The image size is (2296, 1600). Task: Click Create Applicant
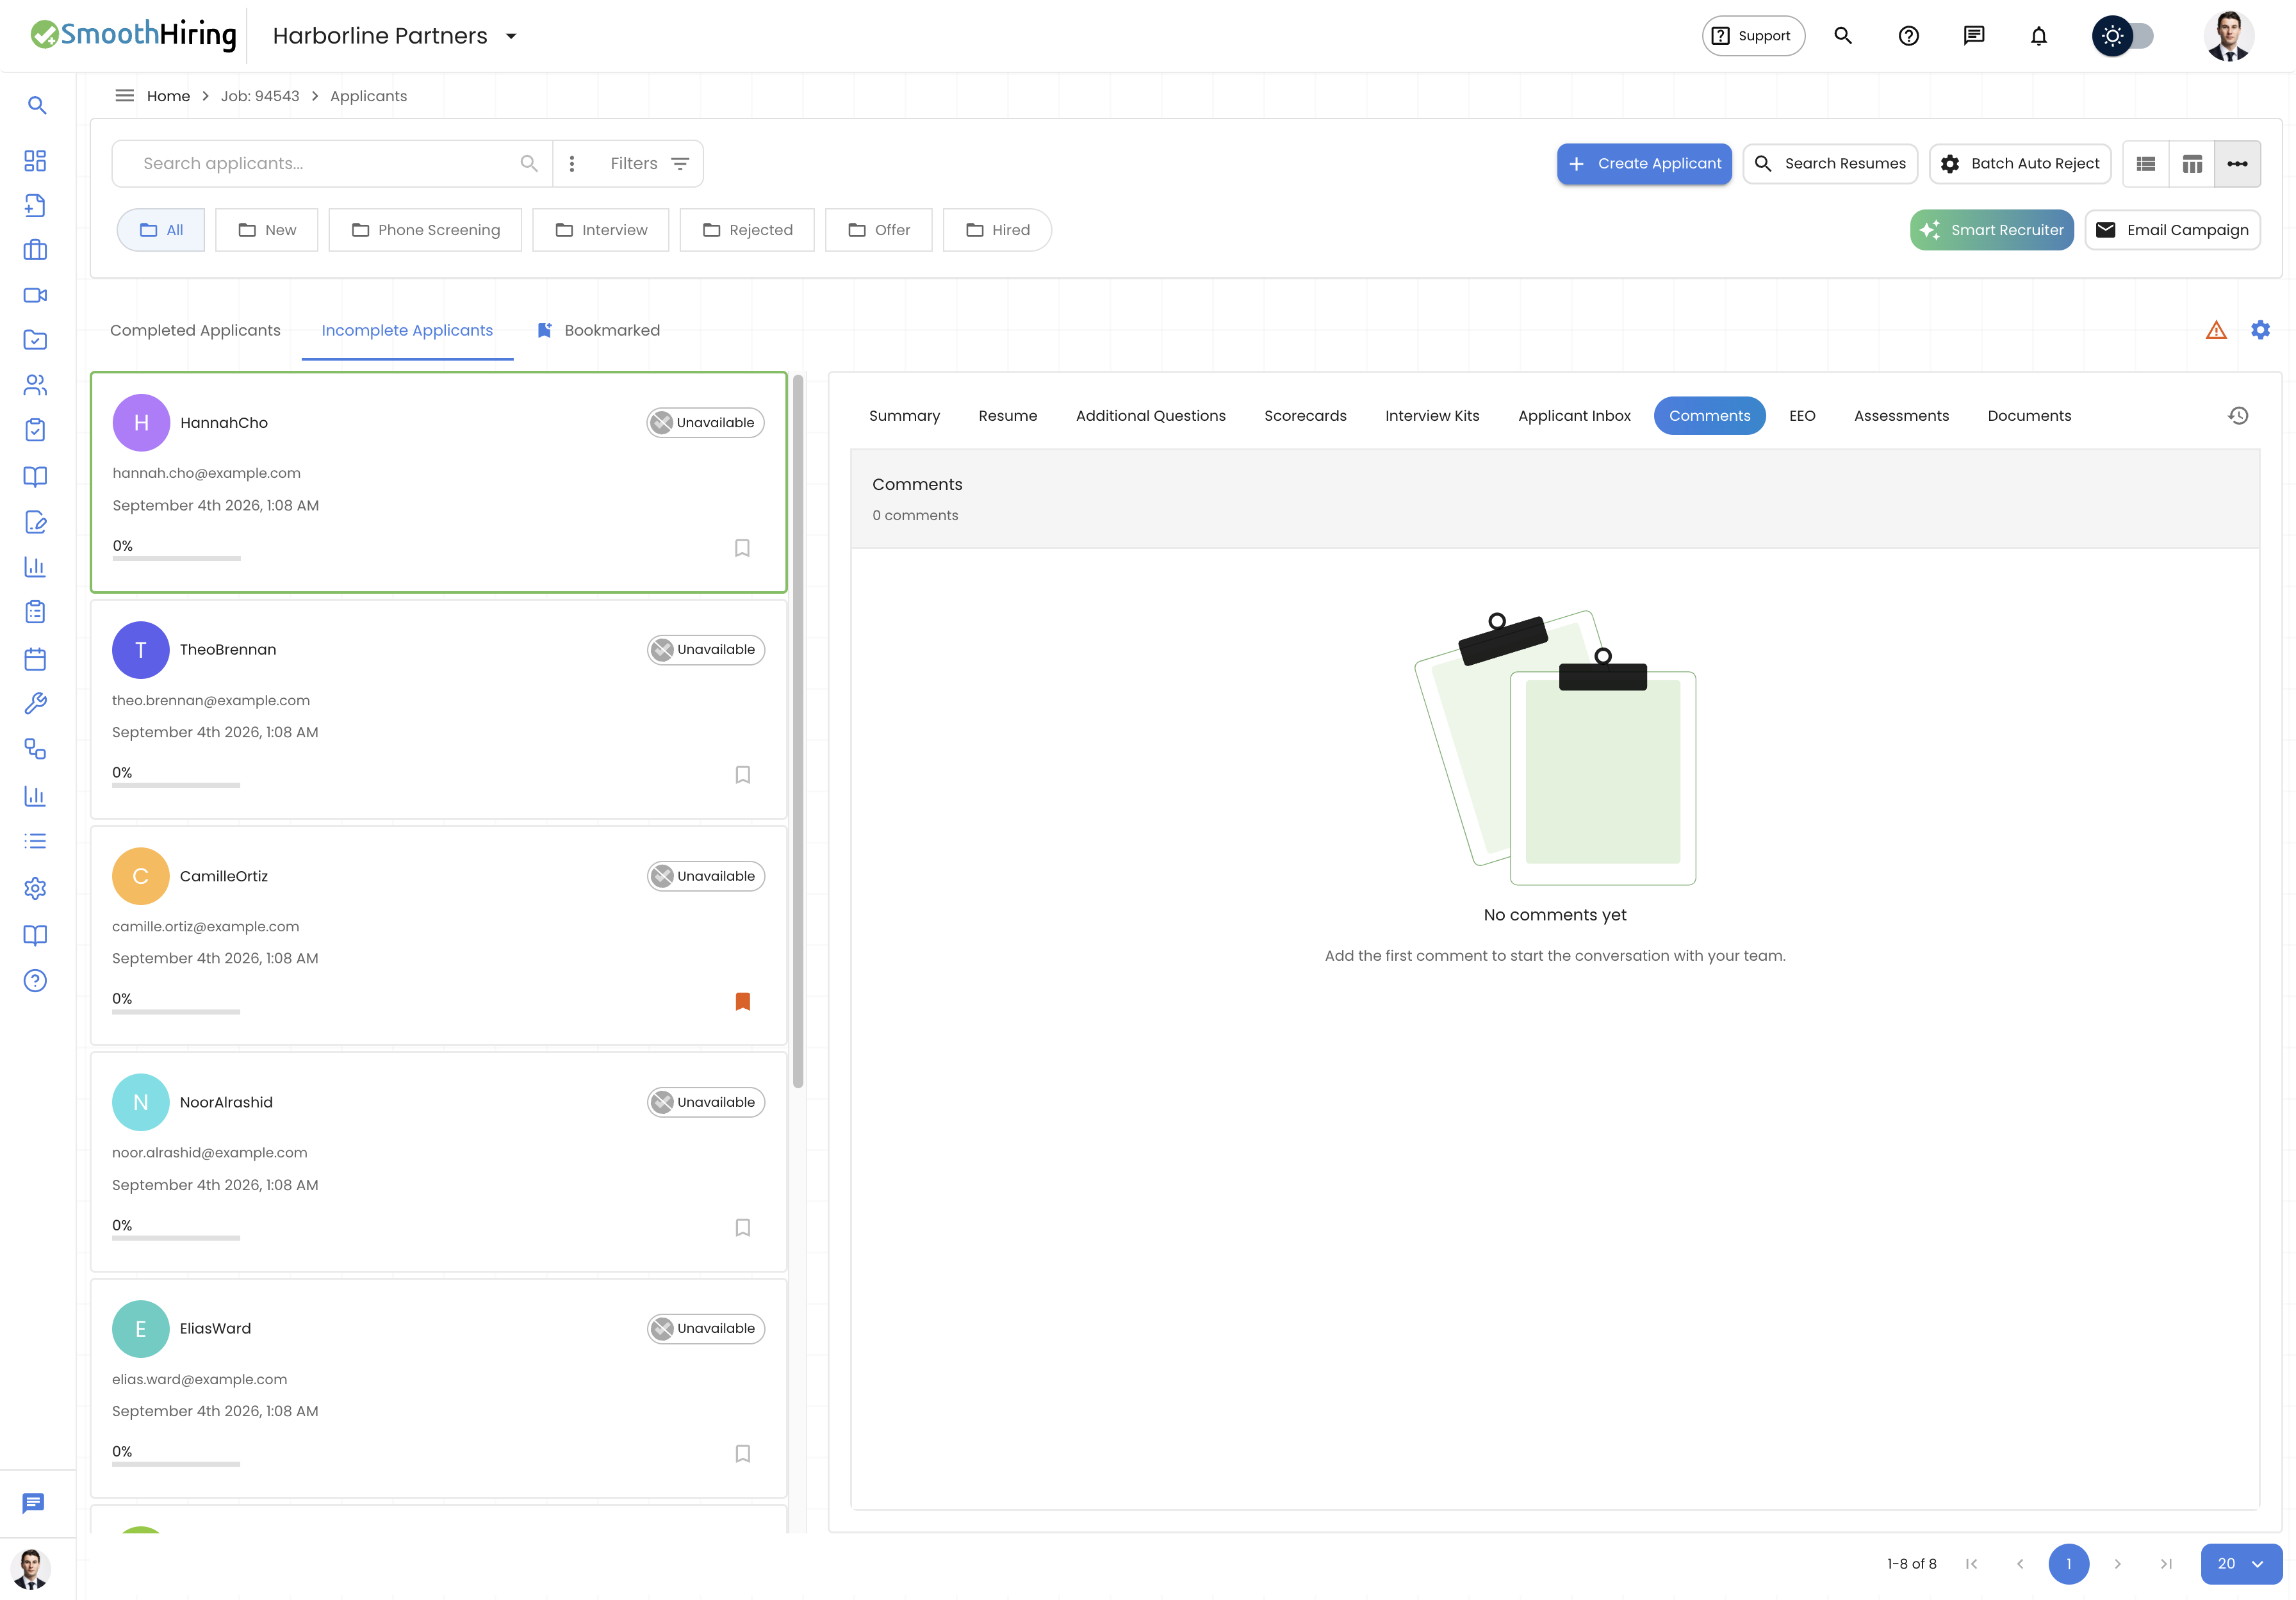tap(1644, 163)
